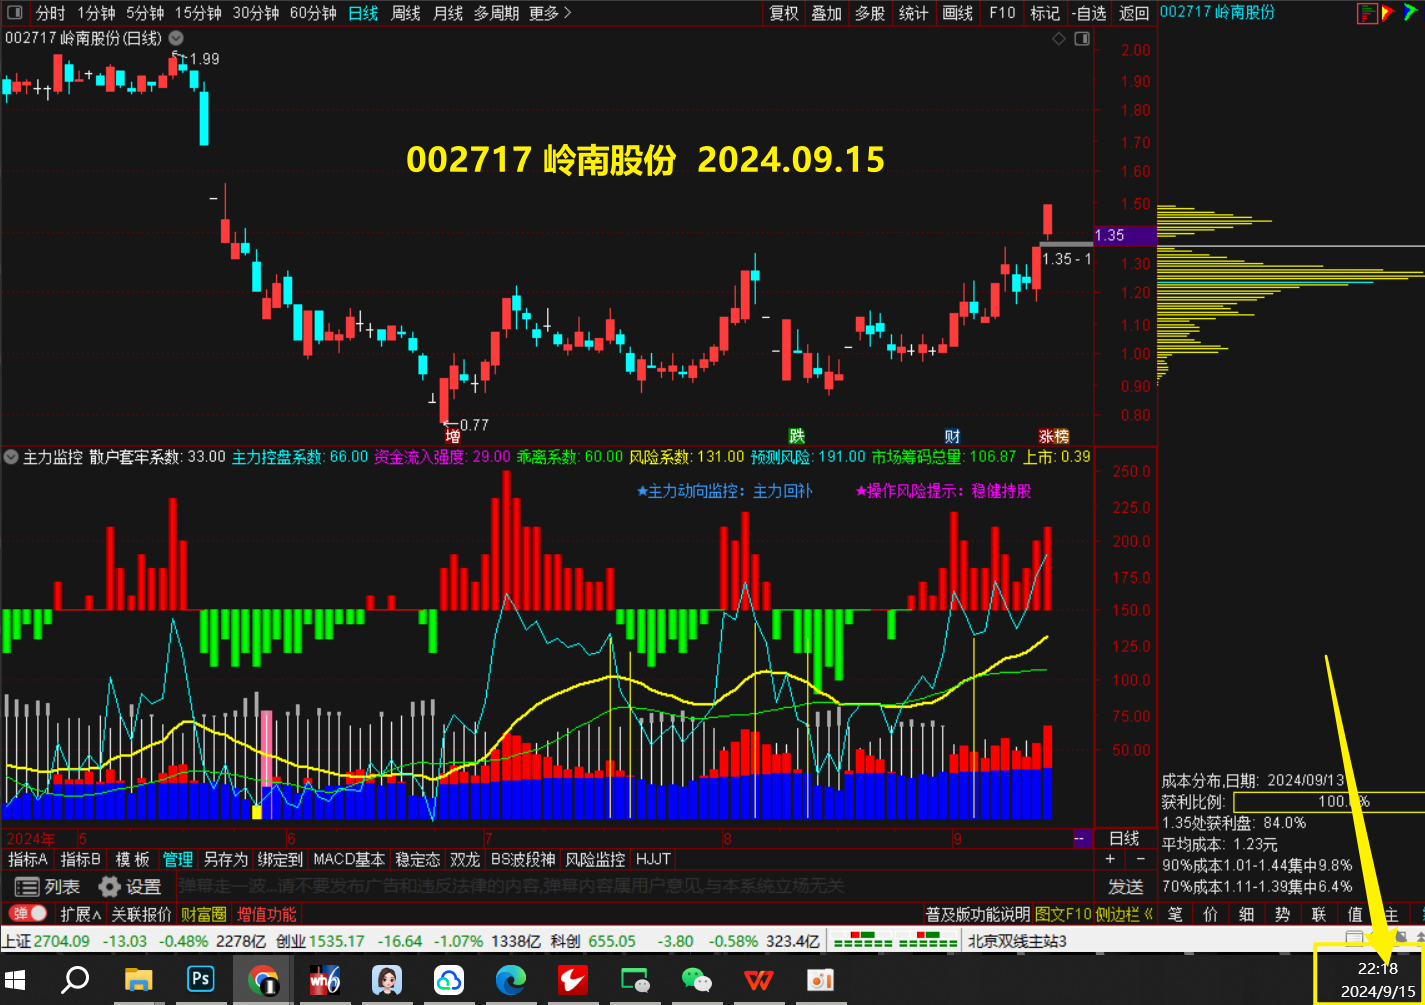Click the 财 marker on chart
The height and width of the screenshot is (1005, 1425).
point(952,436)
